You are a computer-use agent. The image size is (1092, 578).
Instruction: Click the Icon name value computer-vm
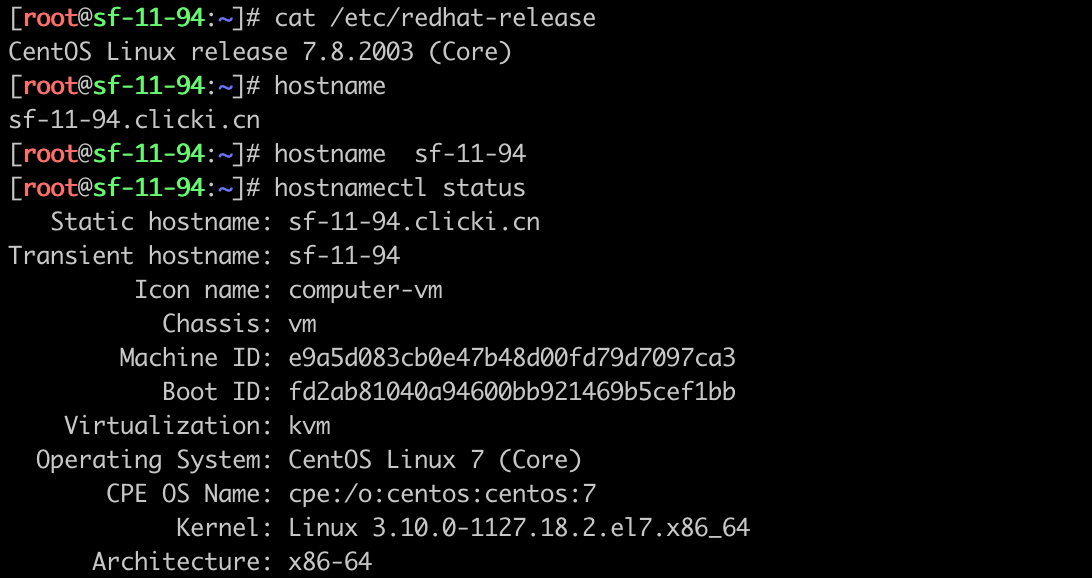click(x=366, y=290)
